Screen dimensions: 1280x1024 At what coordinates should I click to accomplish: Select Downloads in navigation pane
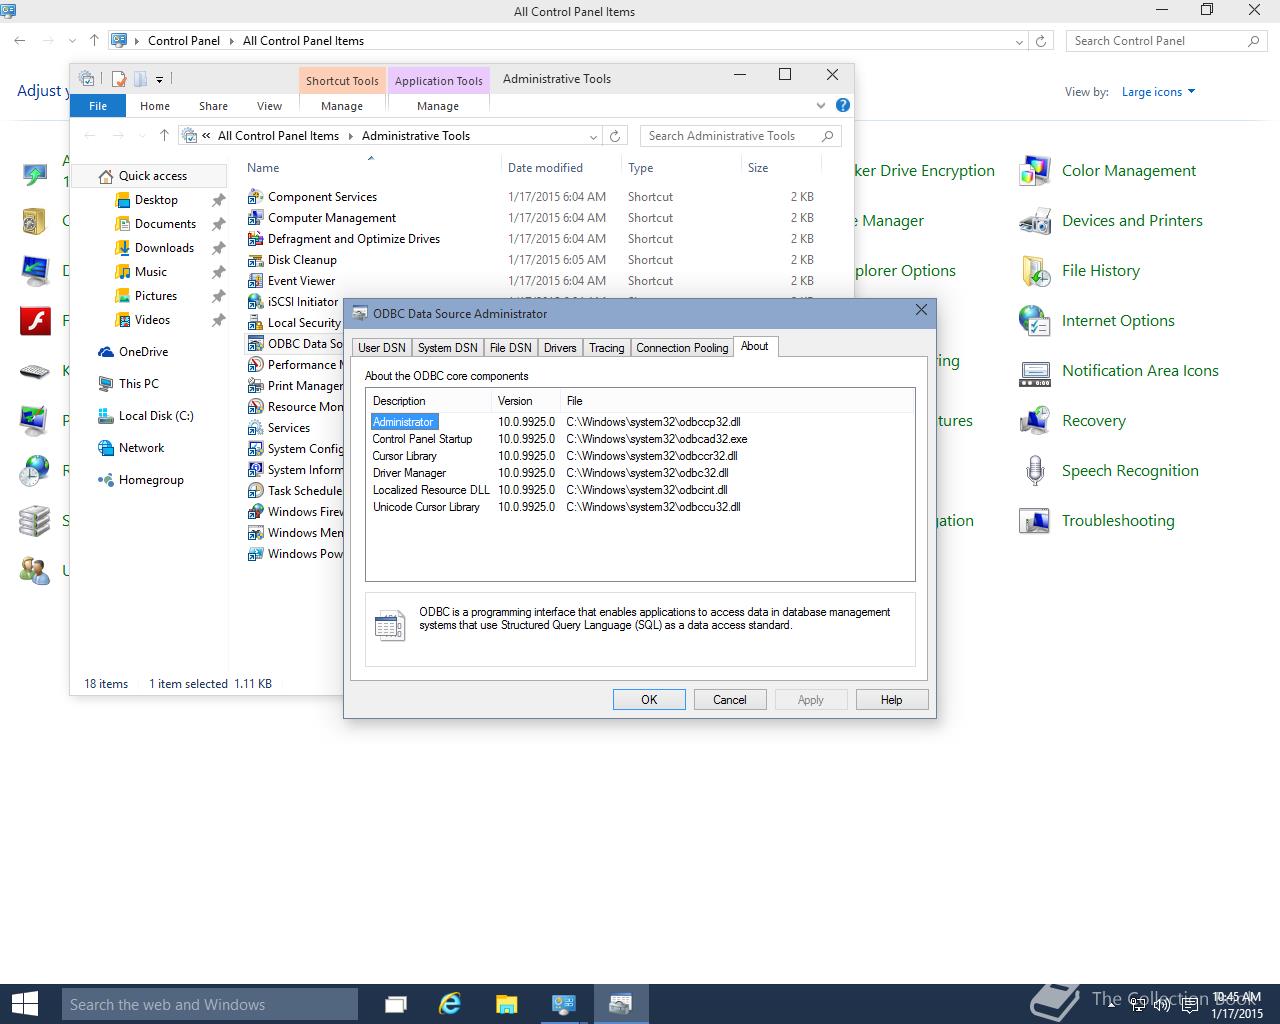click(x=164, y=248)
